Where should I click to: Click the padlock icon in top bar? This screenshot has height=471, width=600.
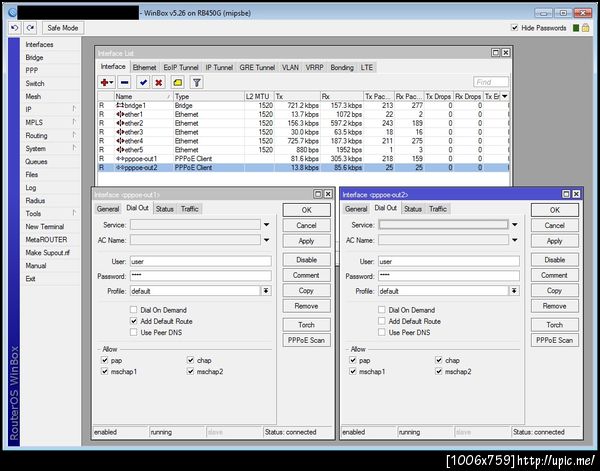(585, 28)
